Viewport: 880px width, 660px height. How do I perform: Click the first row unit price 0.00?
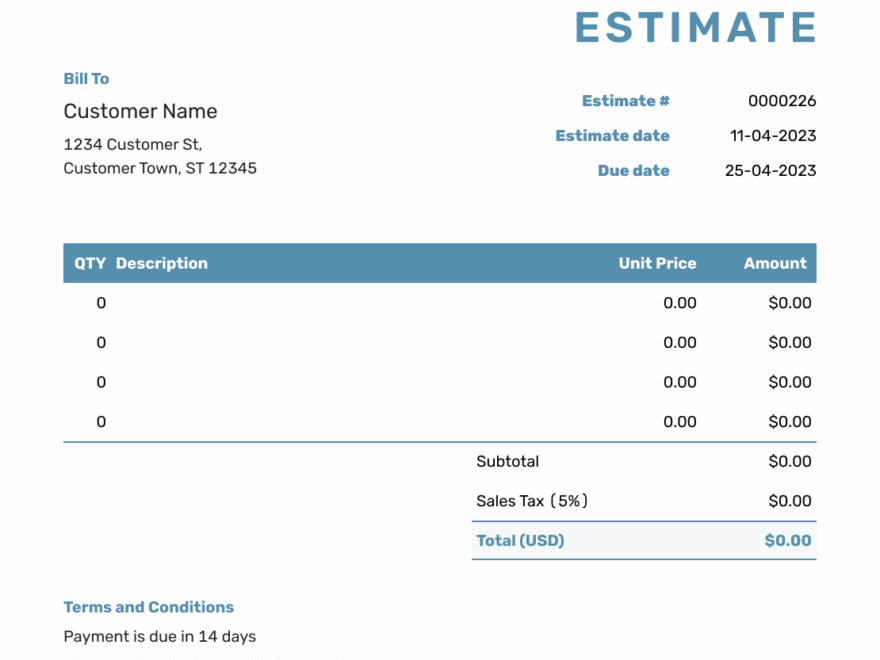679,303
